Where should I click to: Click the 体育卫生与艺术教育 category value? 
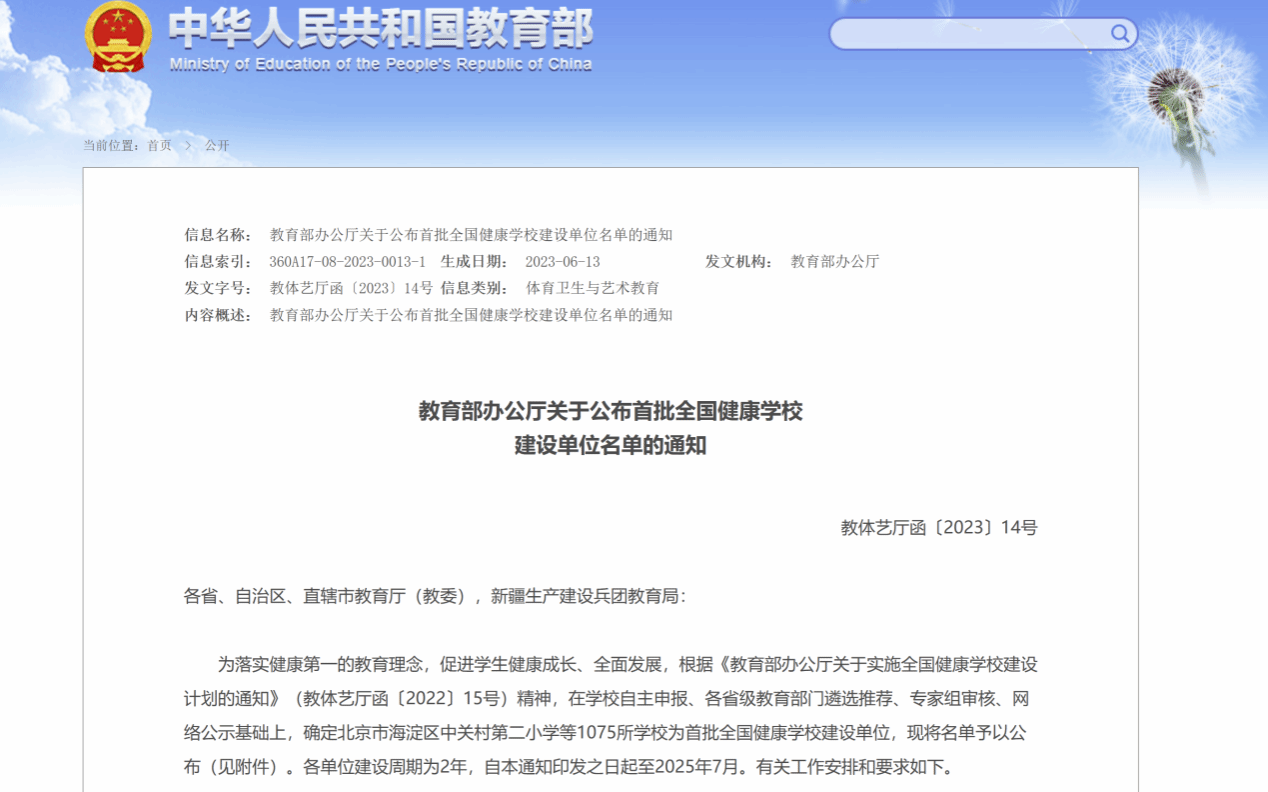pyautogui.click(x=592, y=288)
